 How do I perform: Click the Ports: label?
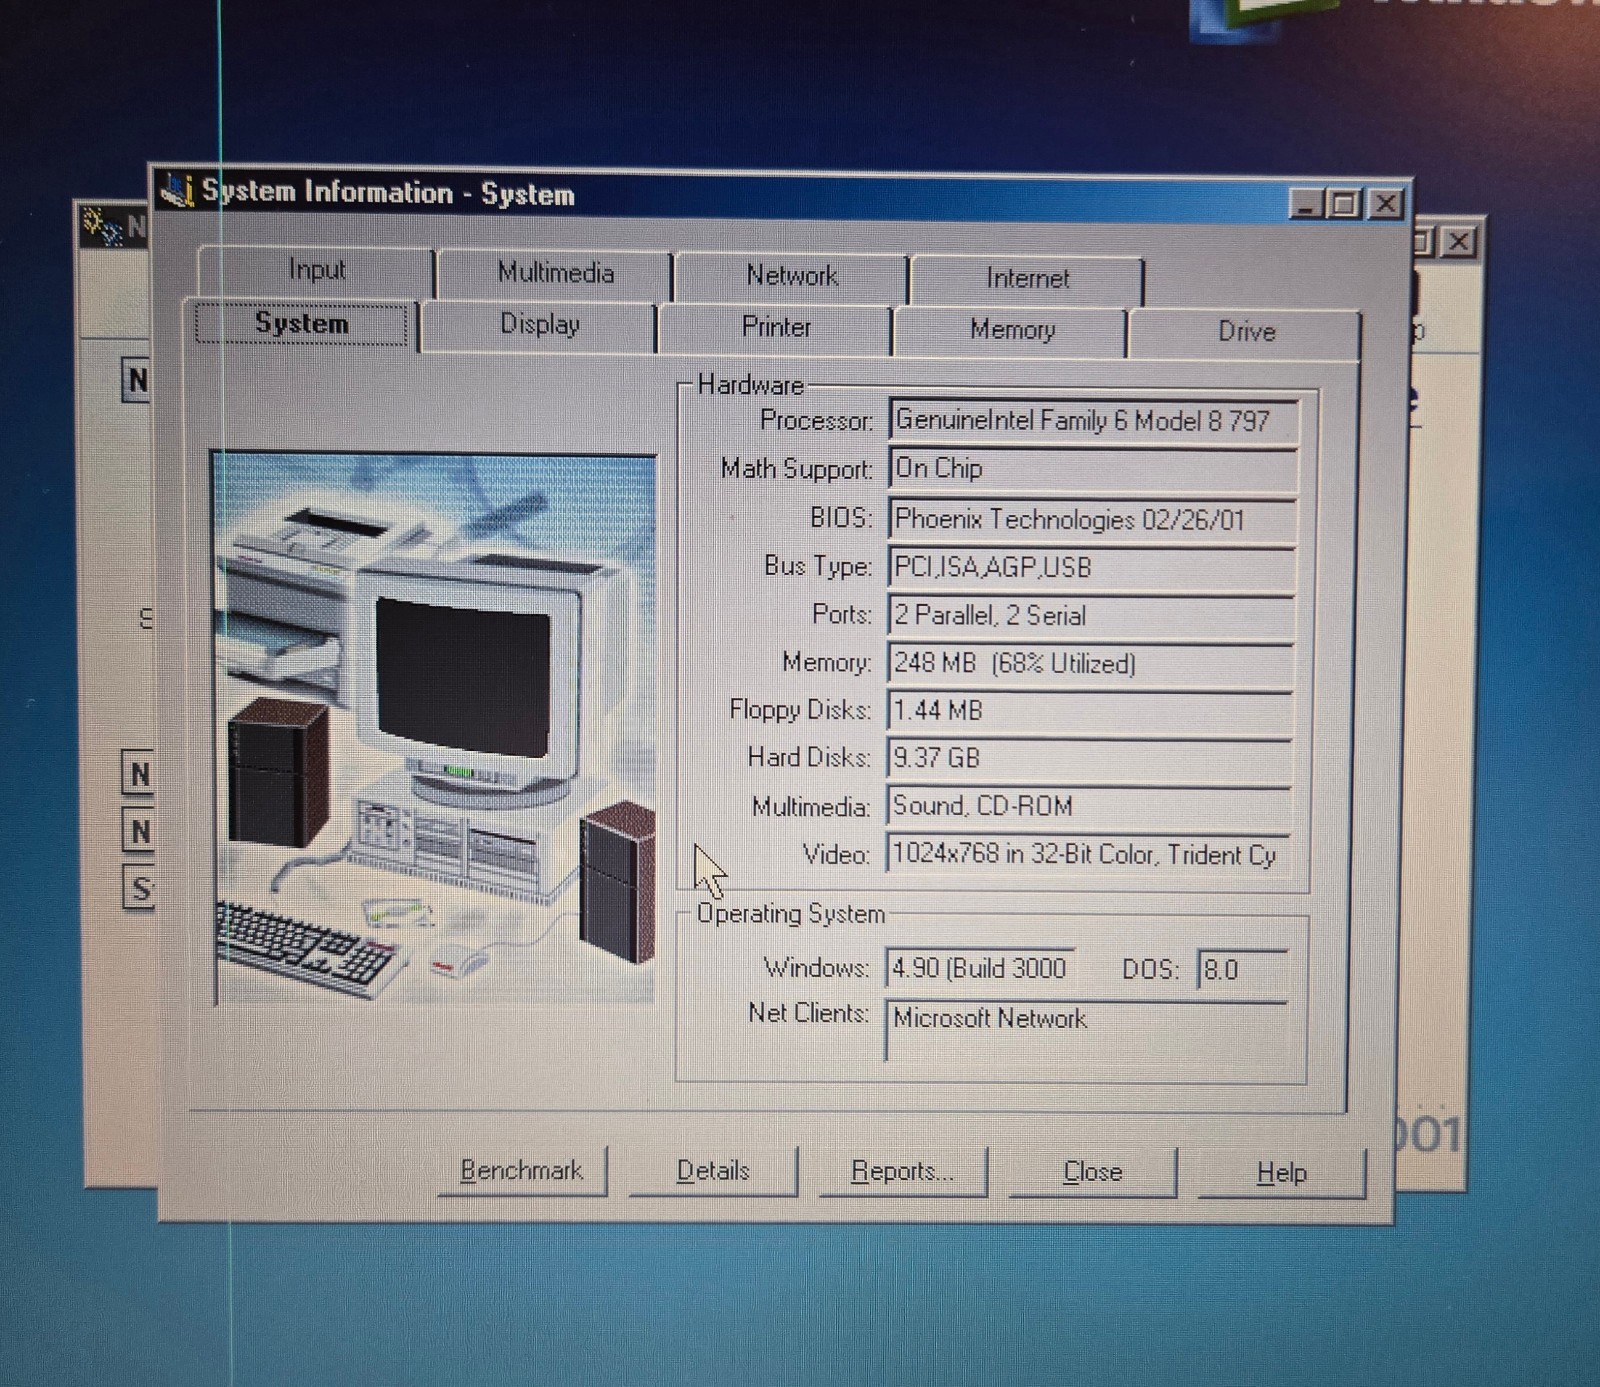click(841, 614)
